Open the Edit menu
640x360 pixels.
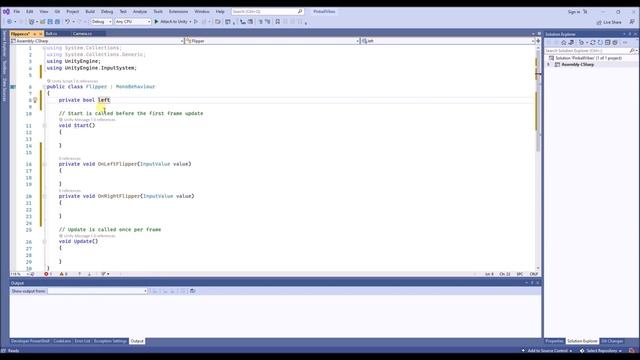(30, 11)
